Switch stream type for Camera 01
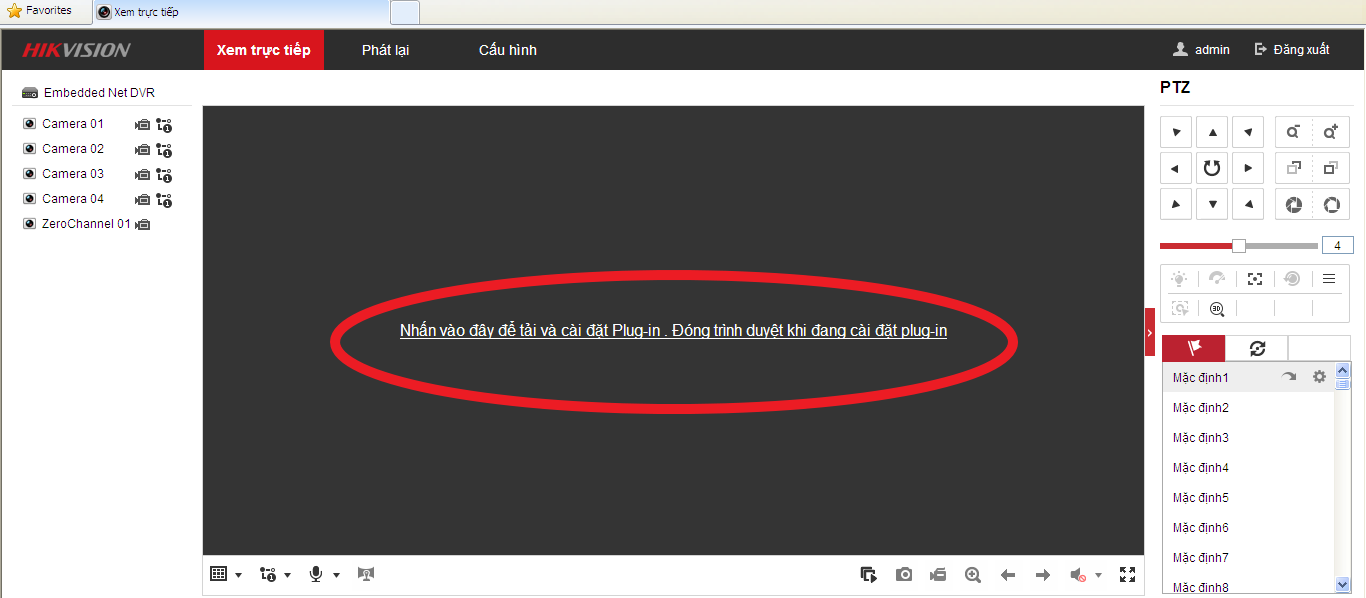 click(x=164, y=125)
